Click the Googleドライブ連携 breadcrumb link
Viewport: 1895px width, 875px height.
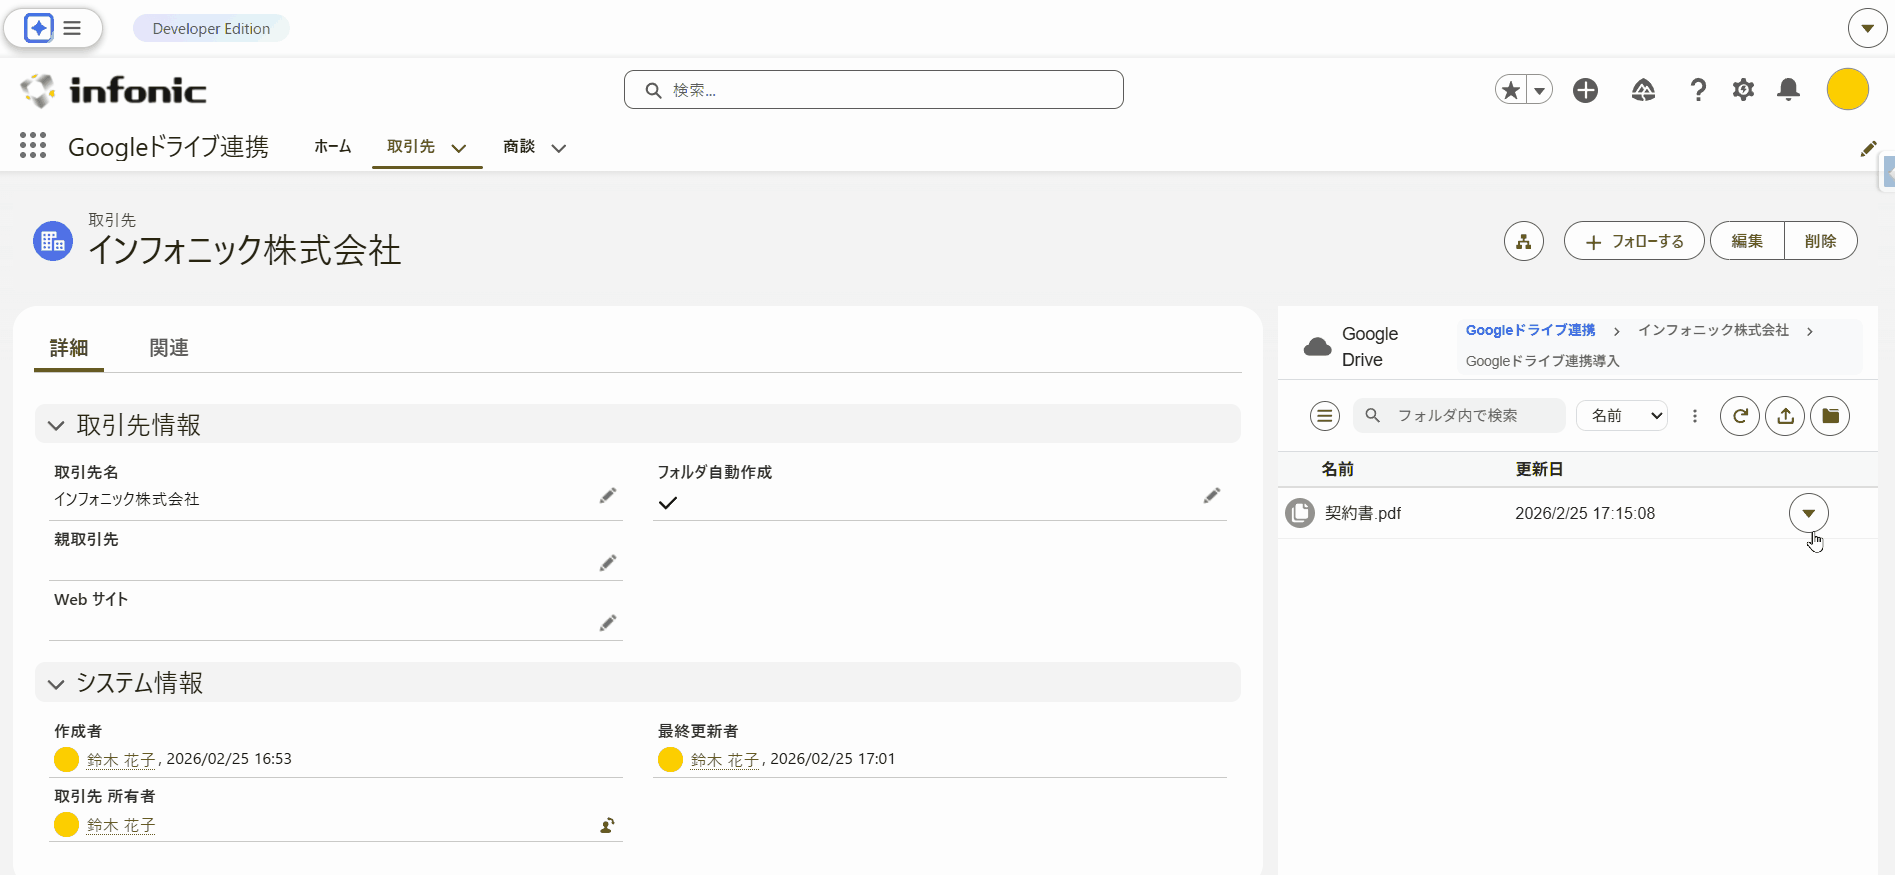tap(1530, 330)
